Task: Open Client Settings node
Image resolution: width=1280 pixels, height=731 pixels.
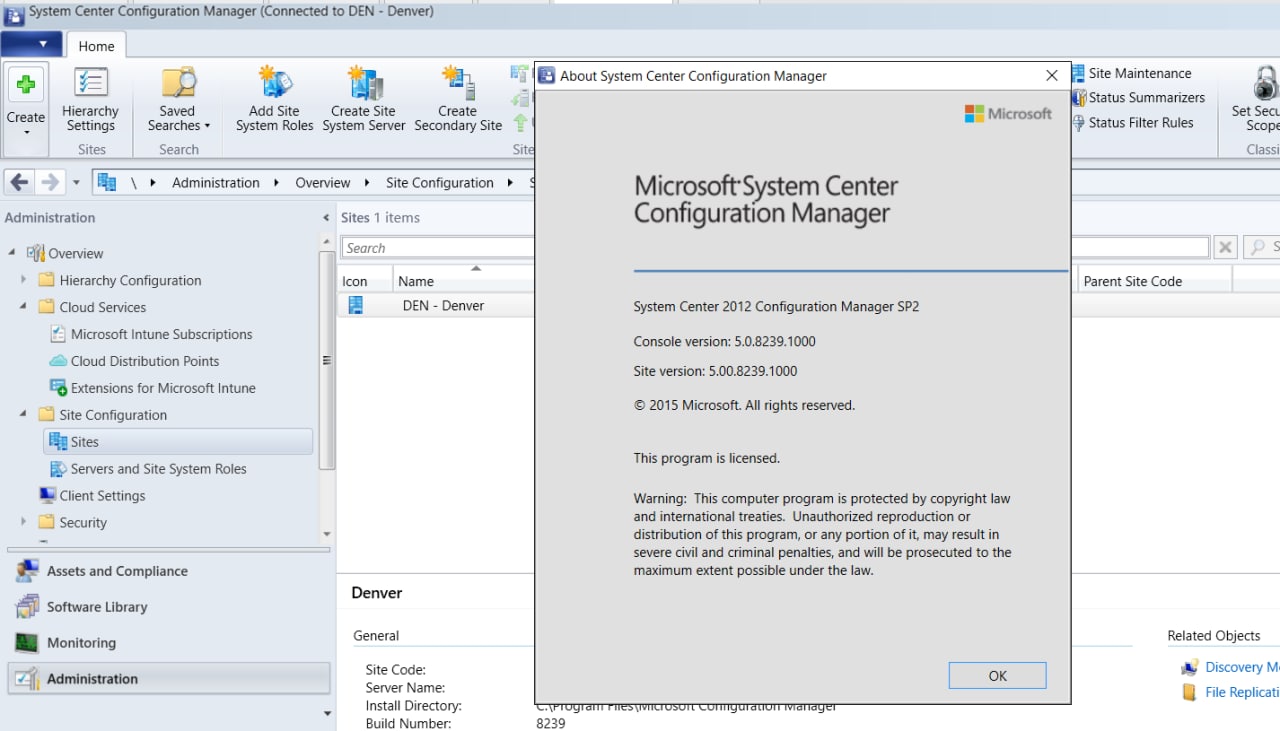Action: (x=92, y=496)
